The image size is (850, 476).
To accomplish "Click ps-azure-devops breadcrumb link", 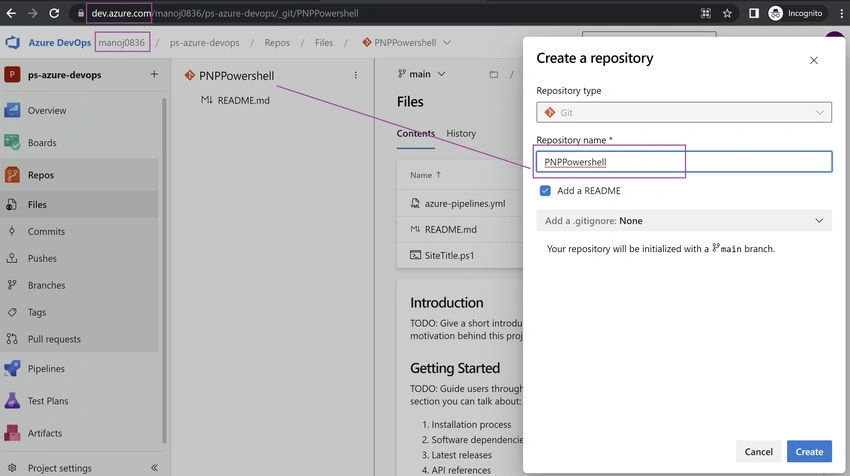I will point(204,42).
